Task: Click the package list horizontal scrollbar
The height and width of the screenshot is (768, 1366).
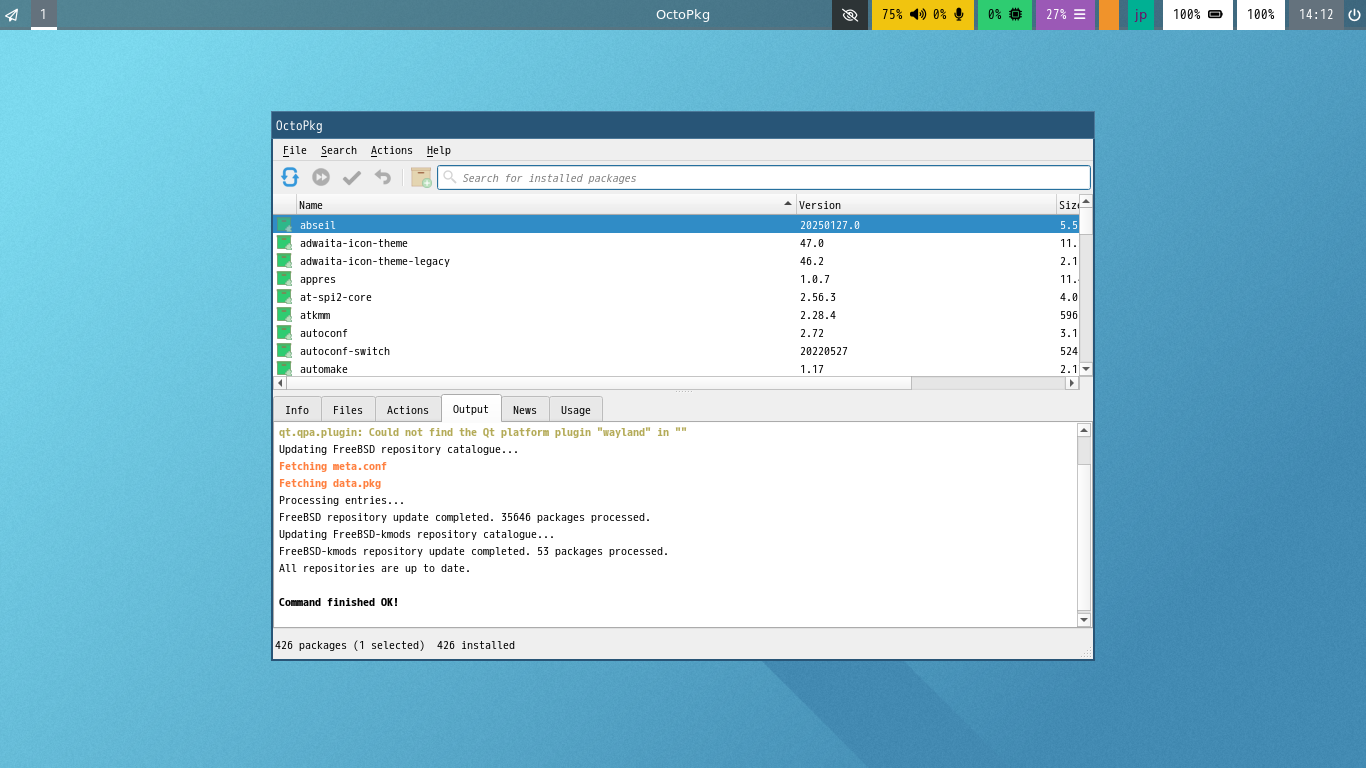Action: coord(598,383)
